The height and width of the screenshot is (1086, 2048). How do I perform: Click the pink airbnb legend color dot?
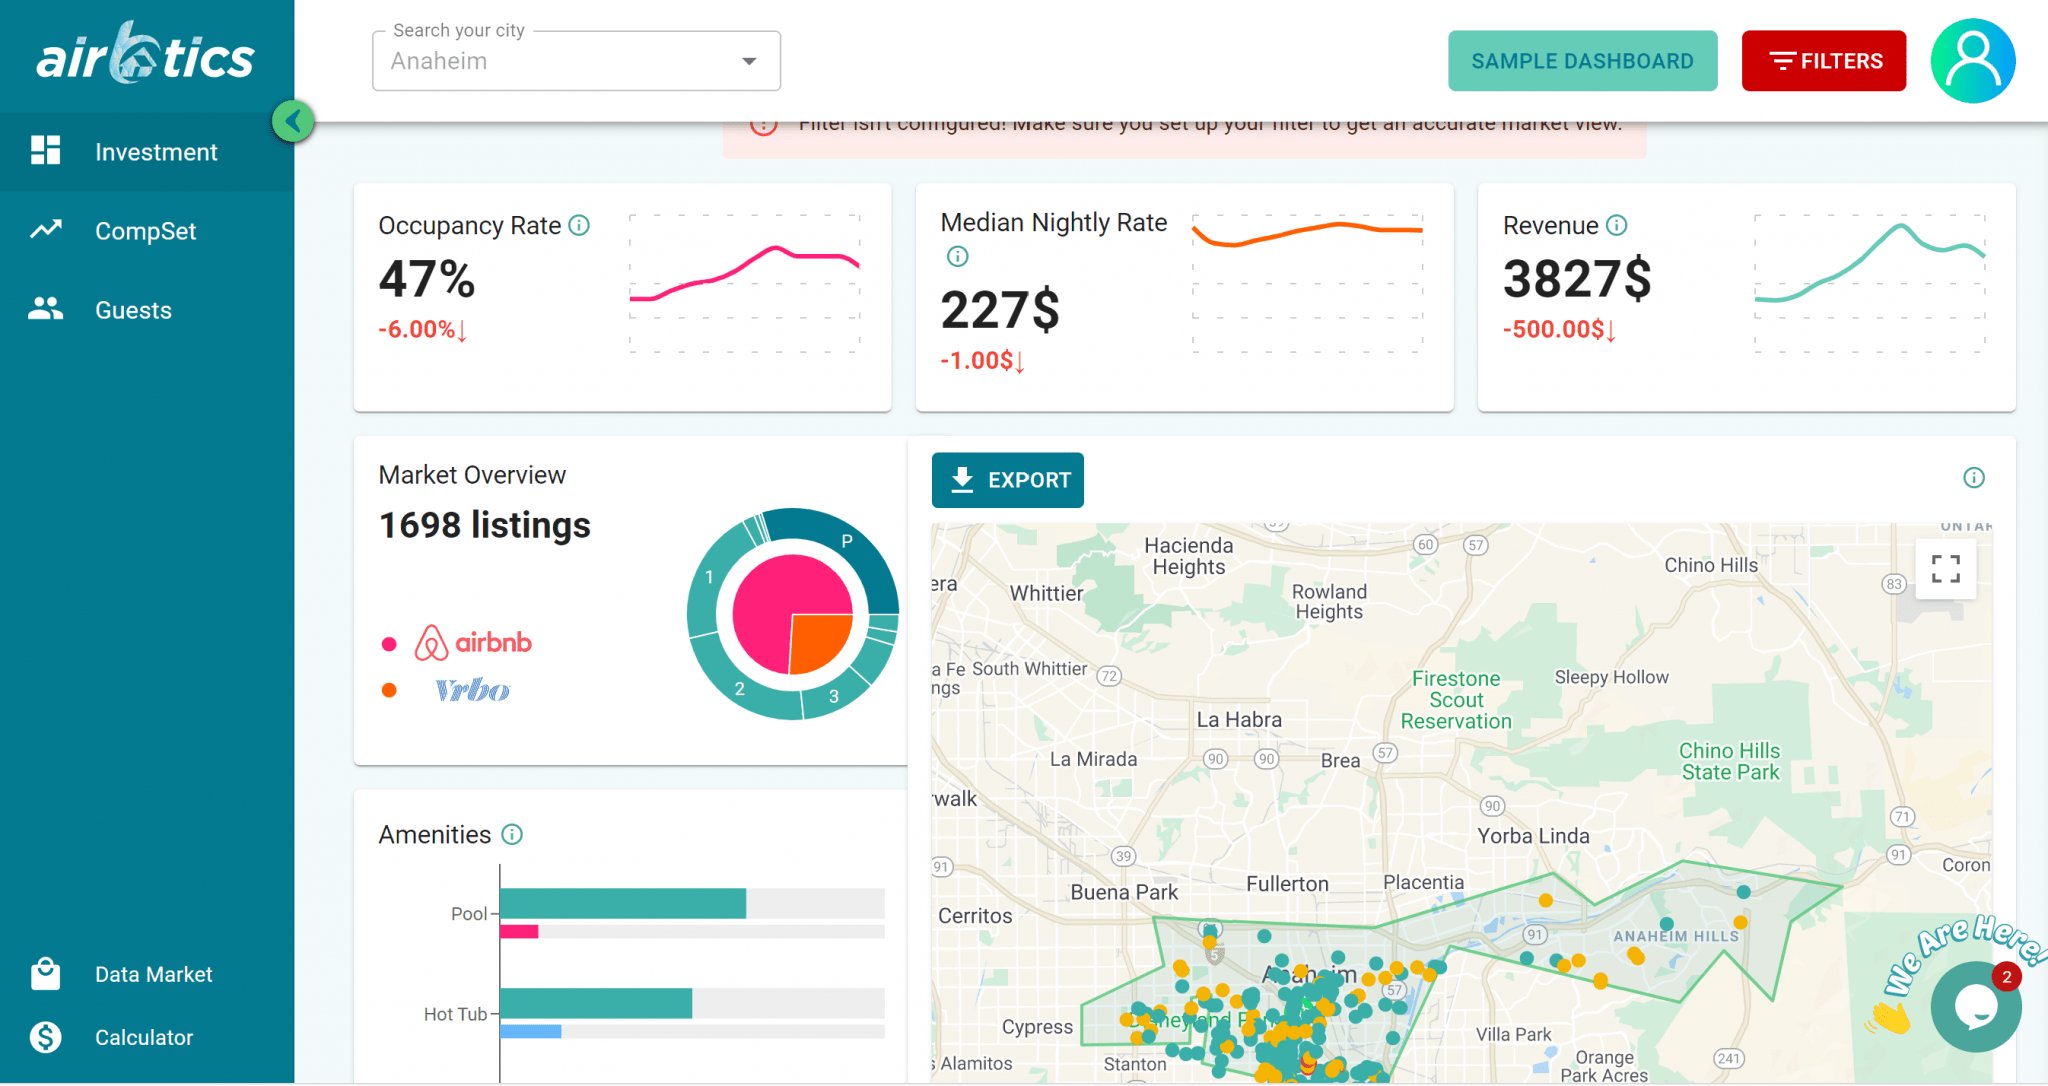point(391,643)
